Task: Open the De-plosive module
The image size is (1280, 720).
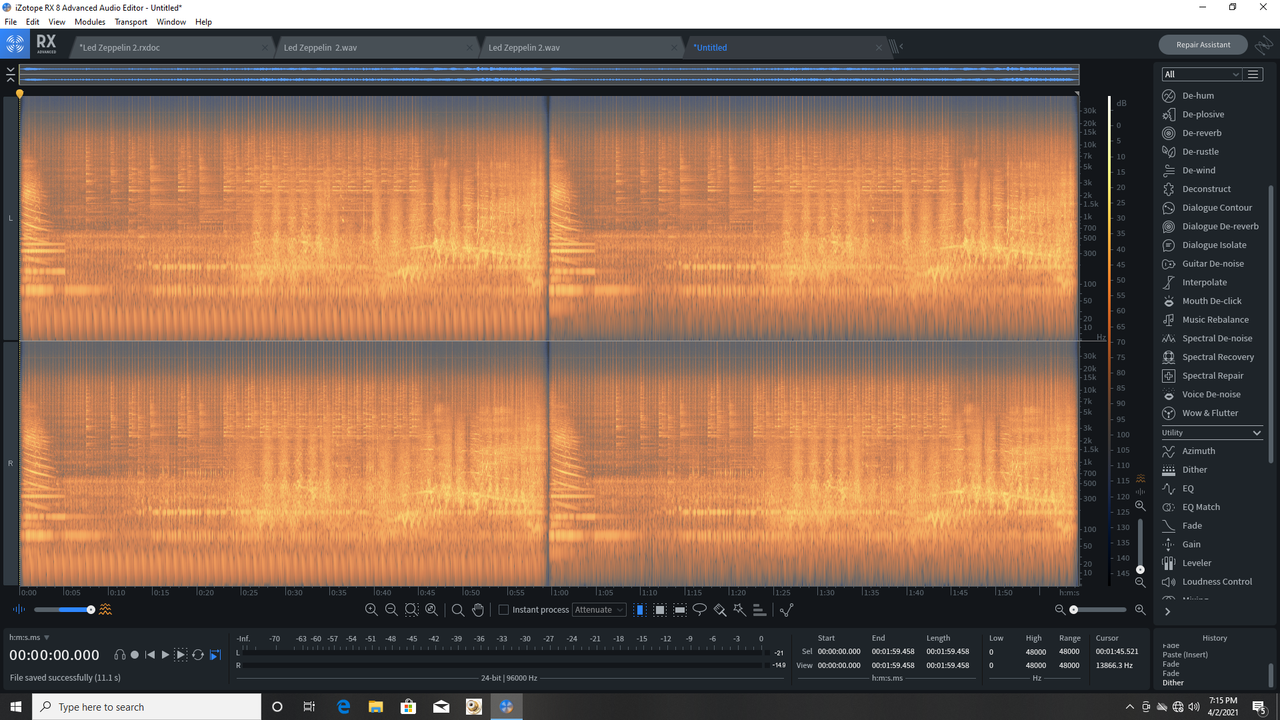Action: (1212, 114)
